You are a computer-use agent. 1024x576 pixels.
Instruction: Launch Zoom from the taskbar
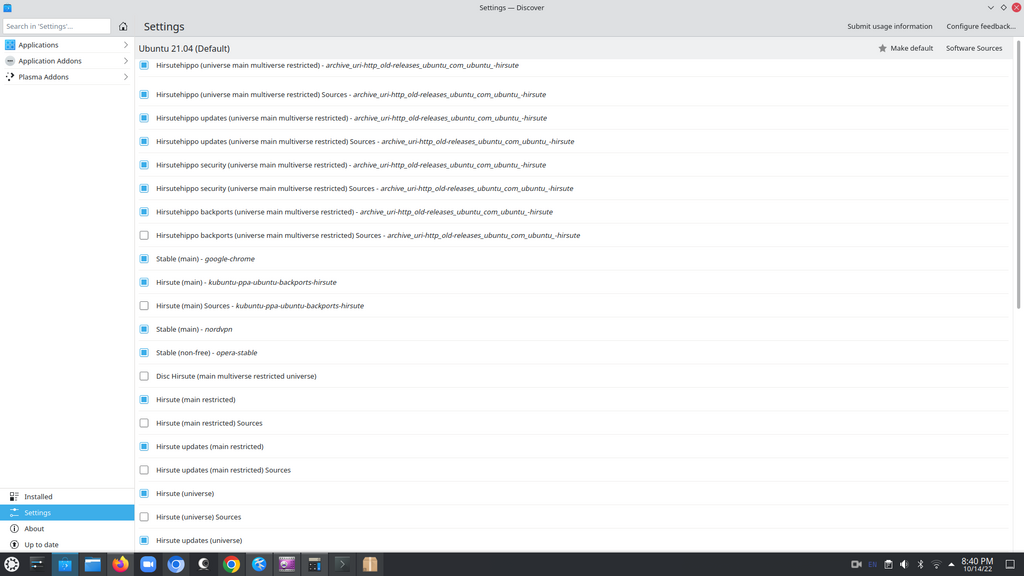pyautogui.click(x=148, y=564)
